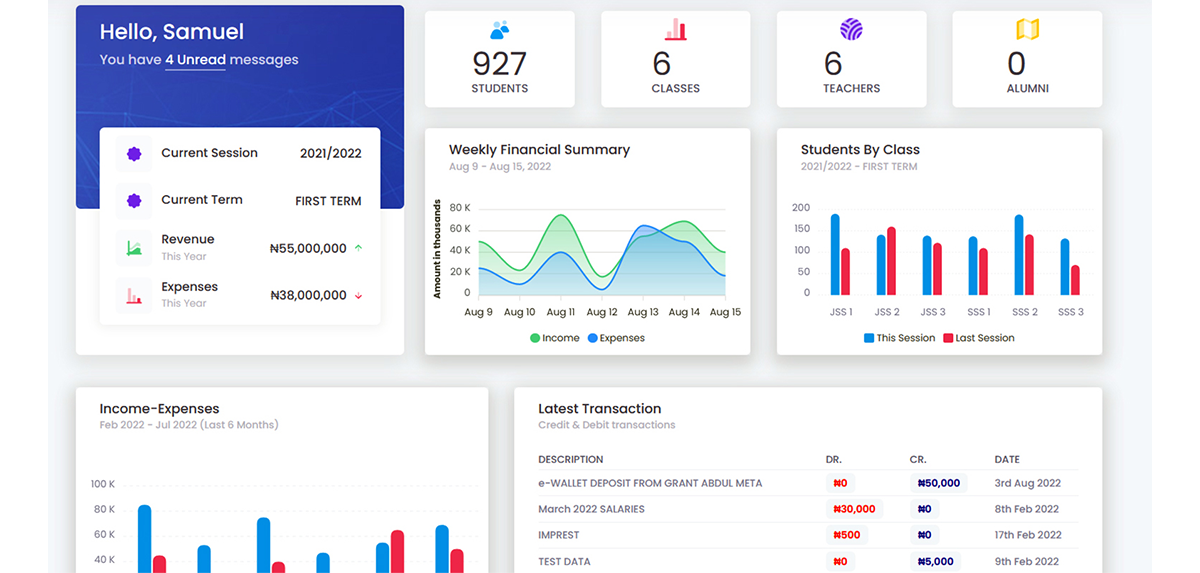Click the ₦50,000 credit badge

click(938, 483)
